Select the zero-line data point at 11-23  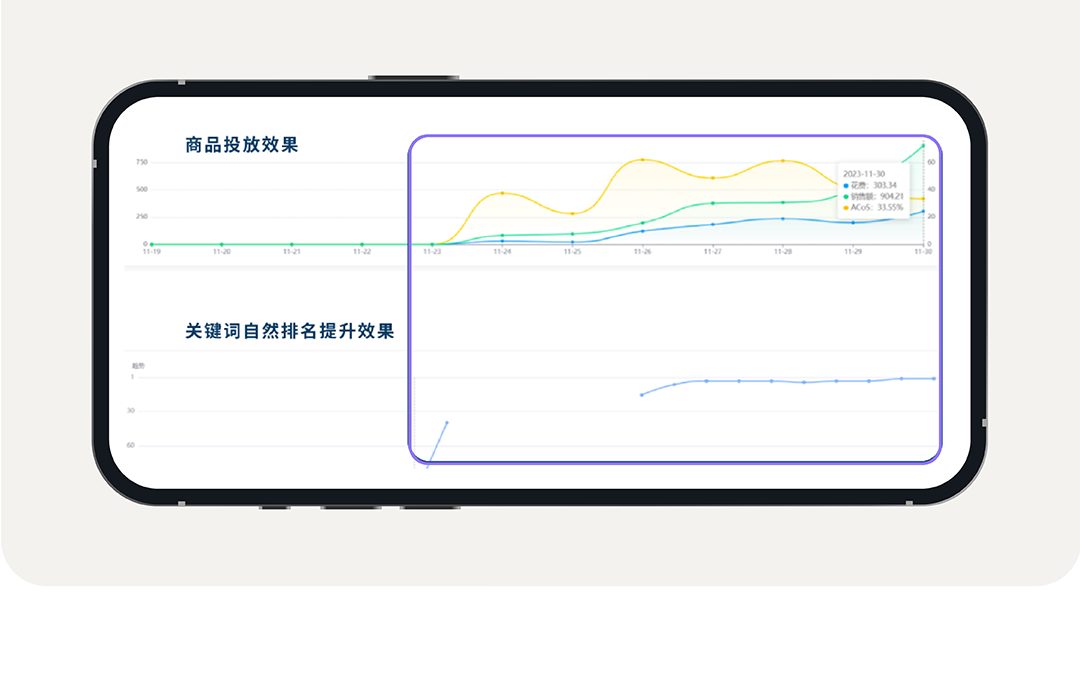[432, 245]
